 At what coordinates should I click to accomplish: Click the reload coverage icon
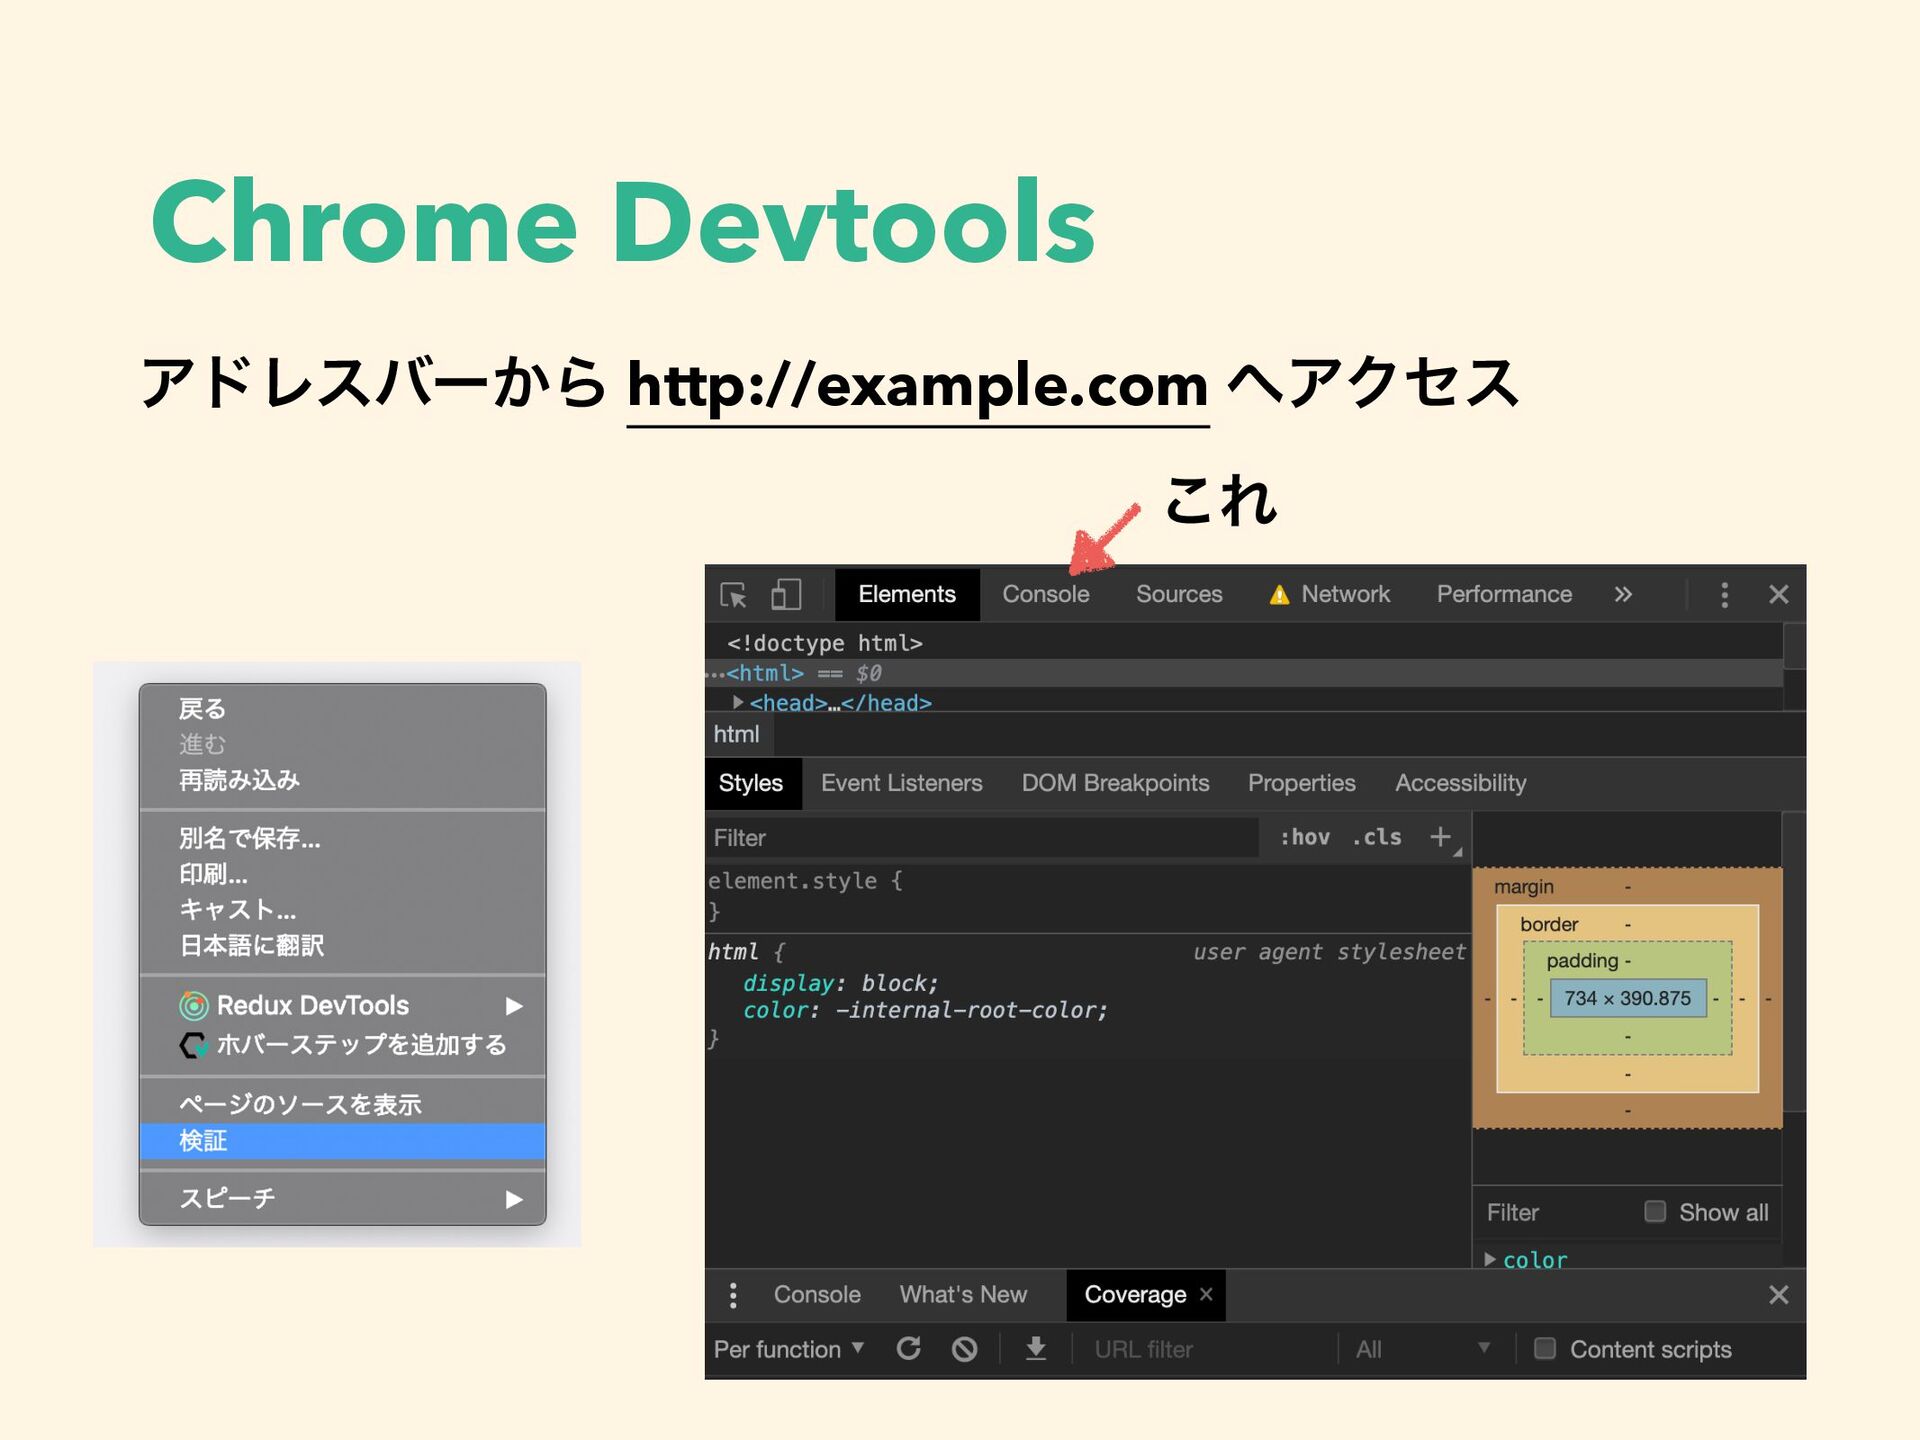pyautogui.click(x=910, y=1348)
